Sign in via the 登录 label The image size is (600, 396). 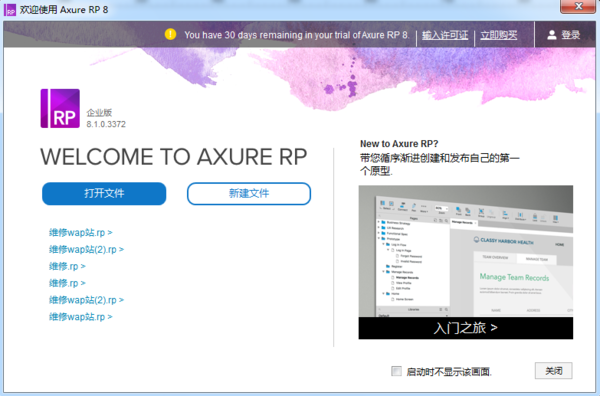tap(571, 35)
